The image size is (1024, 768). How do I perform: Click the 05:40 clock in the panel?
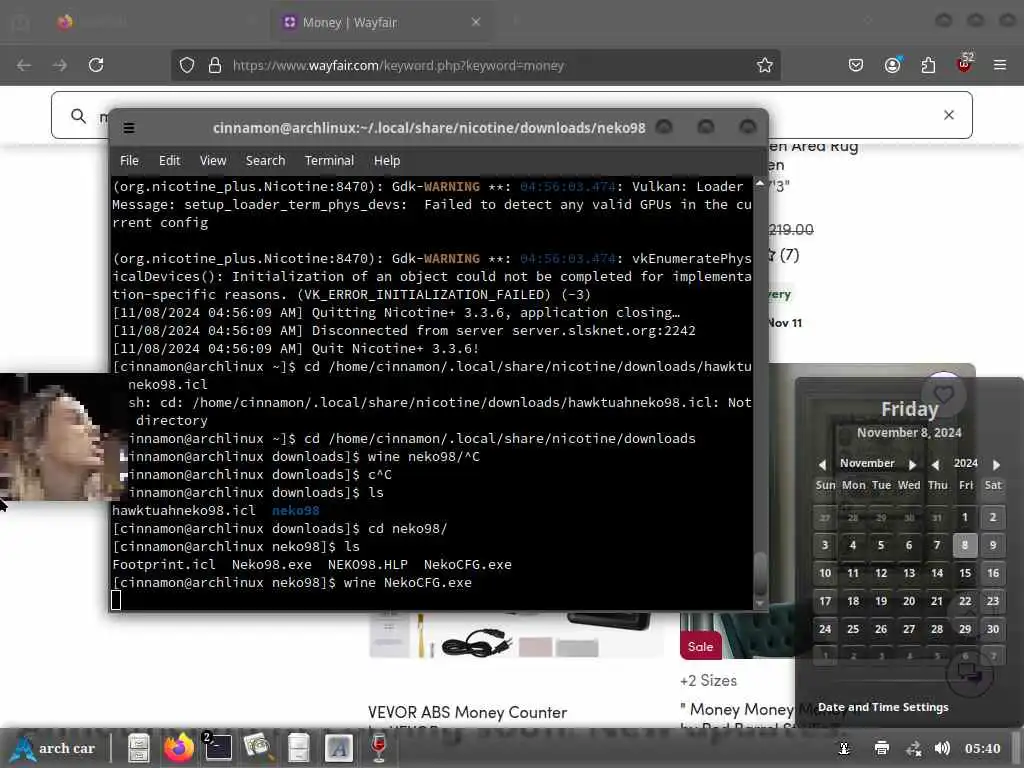click(982, 748)
